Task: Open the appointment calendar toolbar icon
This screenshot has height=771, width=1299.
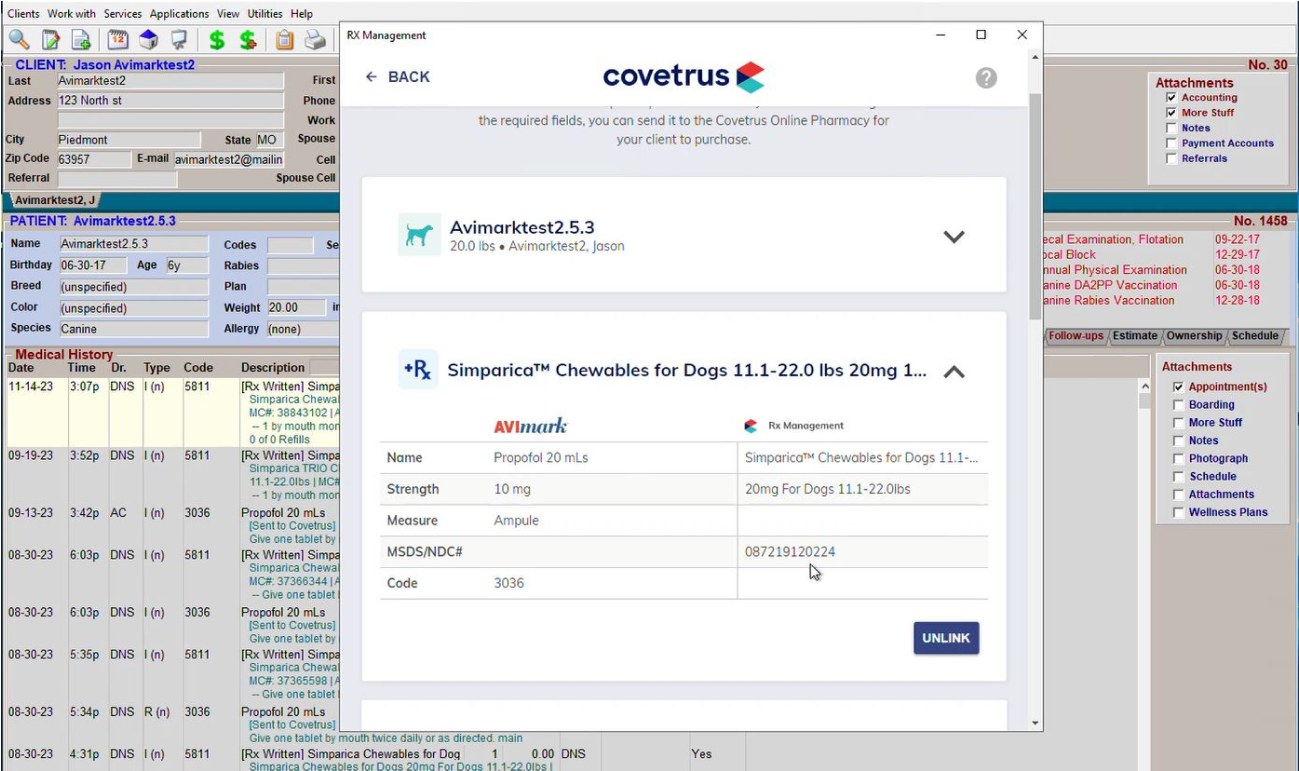Action: coord(118,40)
